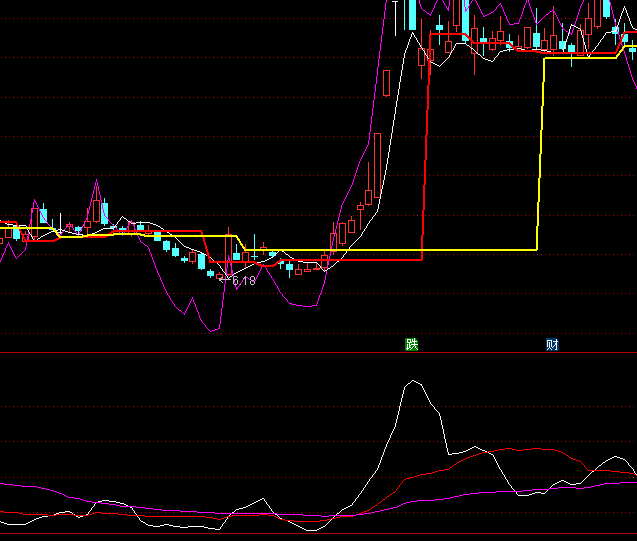Click the magenta line's lowest dip
Viewport: 637px width, 541px height.
point(213,329)
